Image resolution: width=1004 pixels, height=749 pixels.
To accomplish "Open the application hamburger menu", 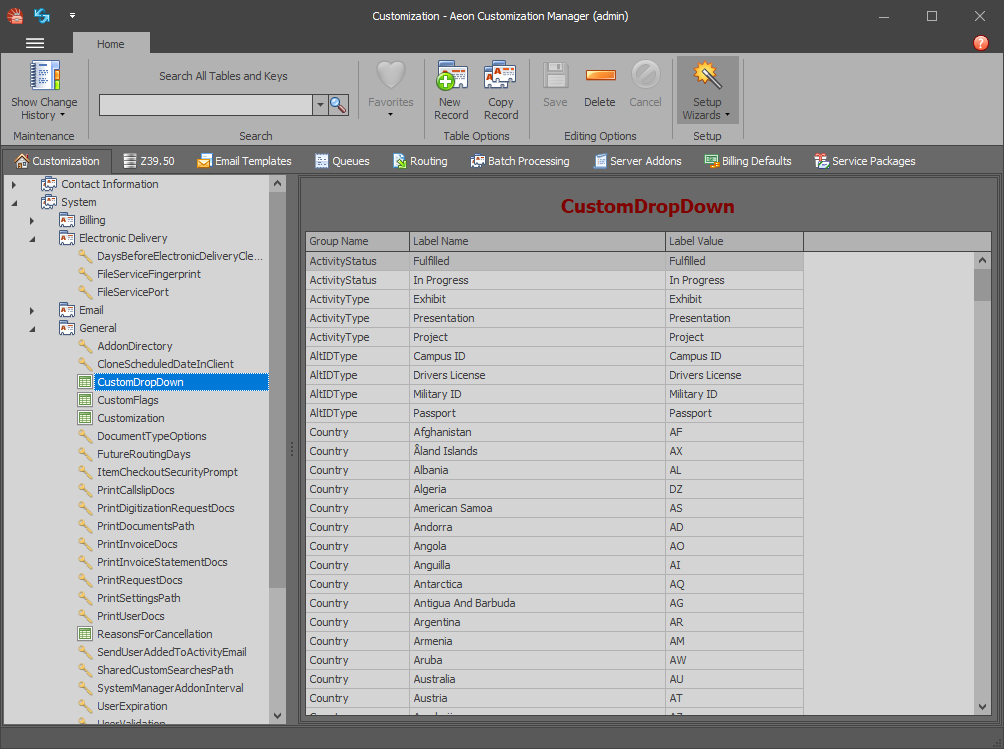I will click(x=35, y=43).
